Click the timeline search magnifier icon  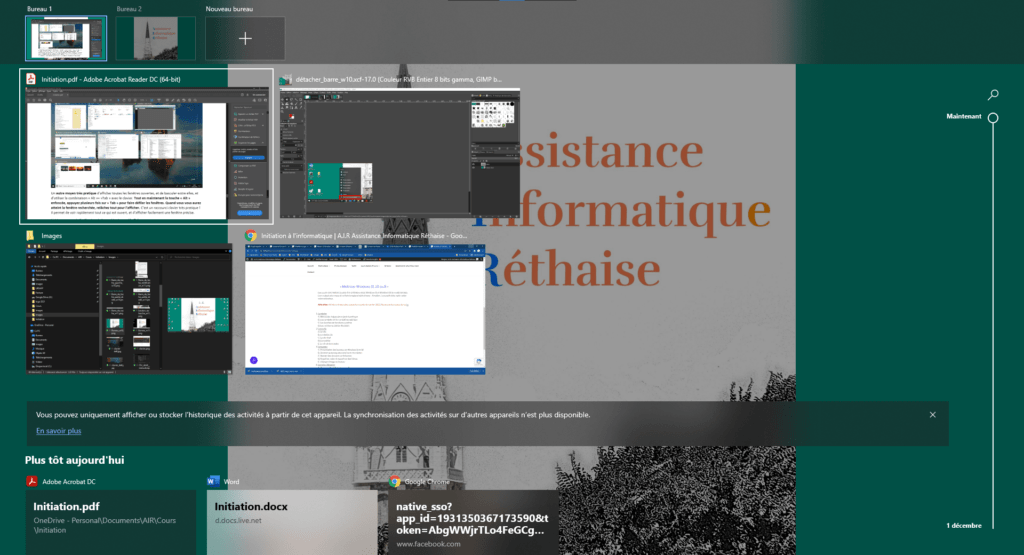click(x=993, y=95)
